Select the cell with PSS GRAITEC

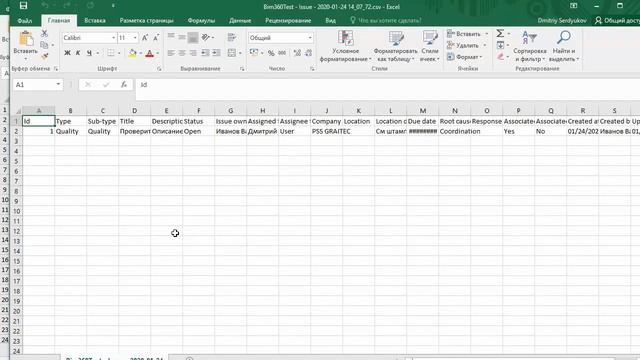[x=327, y=131]
